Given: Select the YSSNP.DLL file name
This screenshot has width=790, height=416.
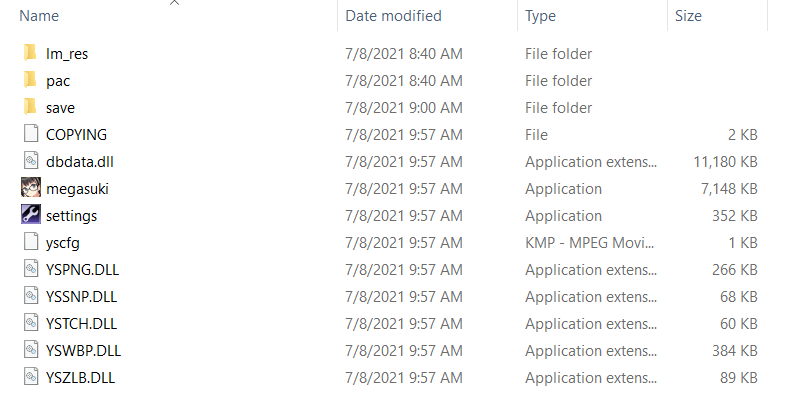Looking at the screenshot, I should tap(81, 296).
